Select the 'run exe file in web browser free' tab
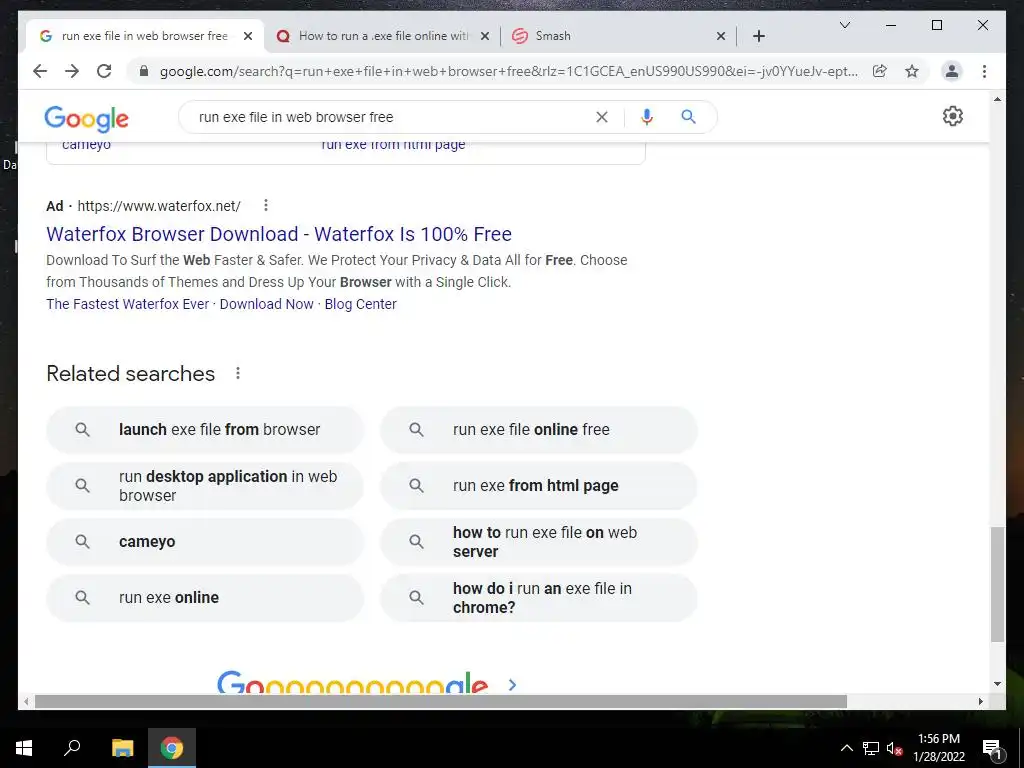Image resolution: width=1024 pixels, height=768 pixels. coord(144,36)
